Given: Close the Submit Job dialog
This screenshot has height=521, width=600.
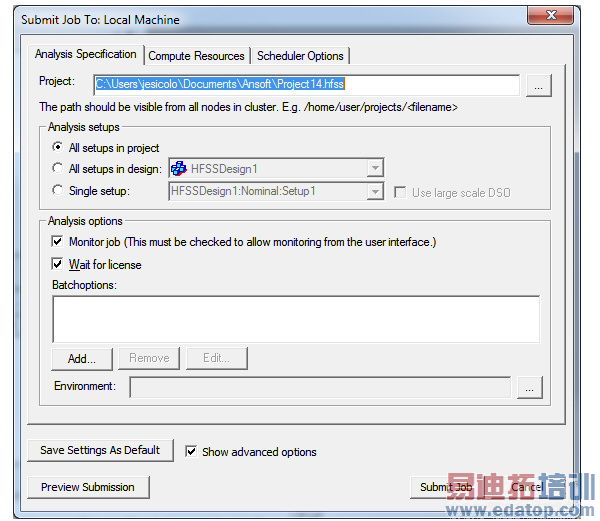Looking at the screenshot, I should [x=550, y=16].
